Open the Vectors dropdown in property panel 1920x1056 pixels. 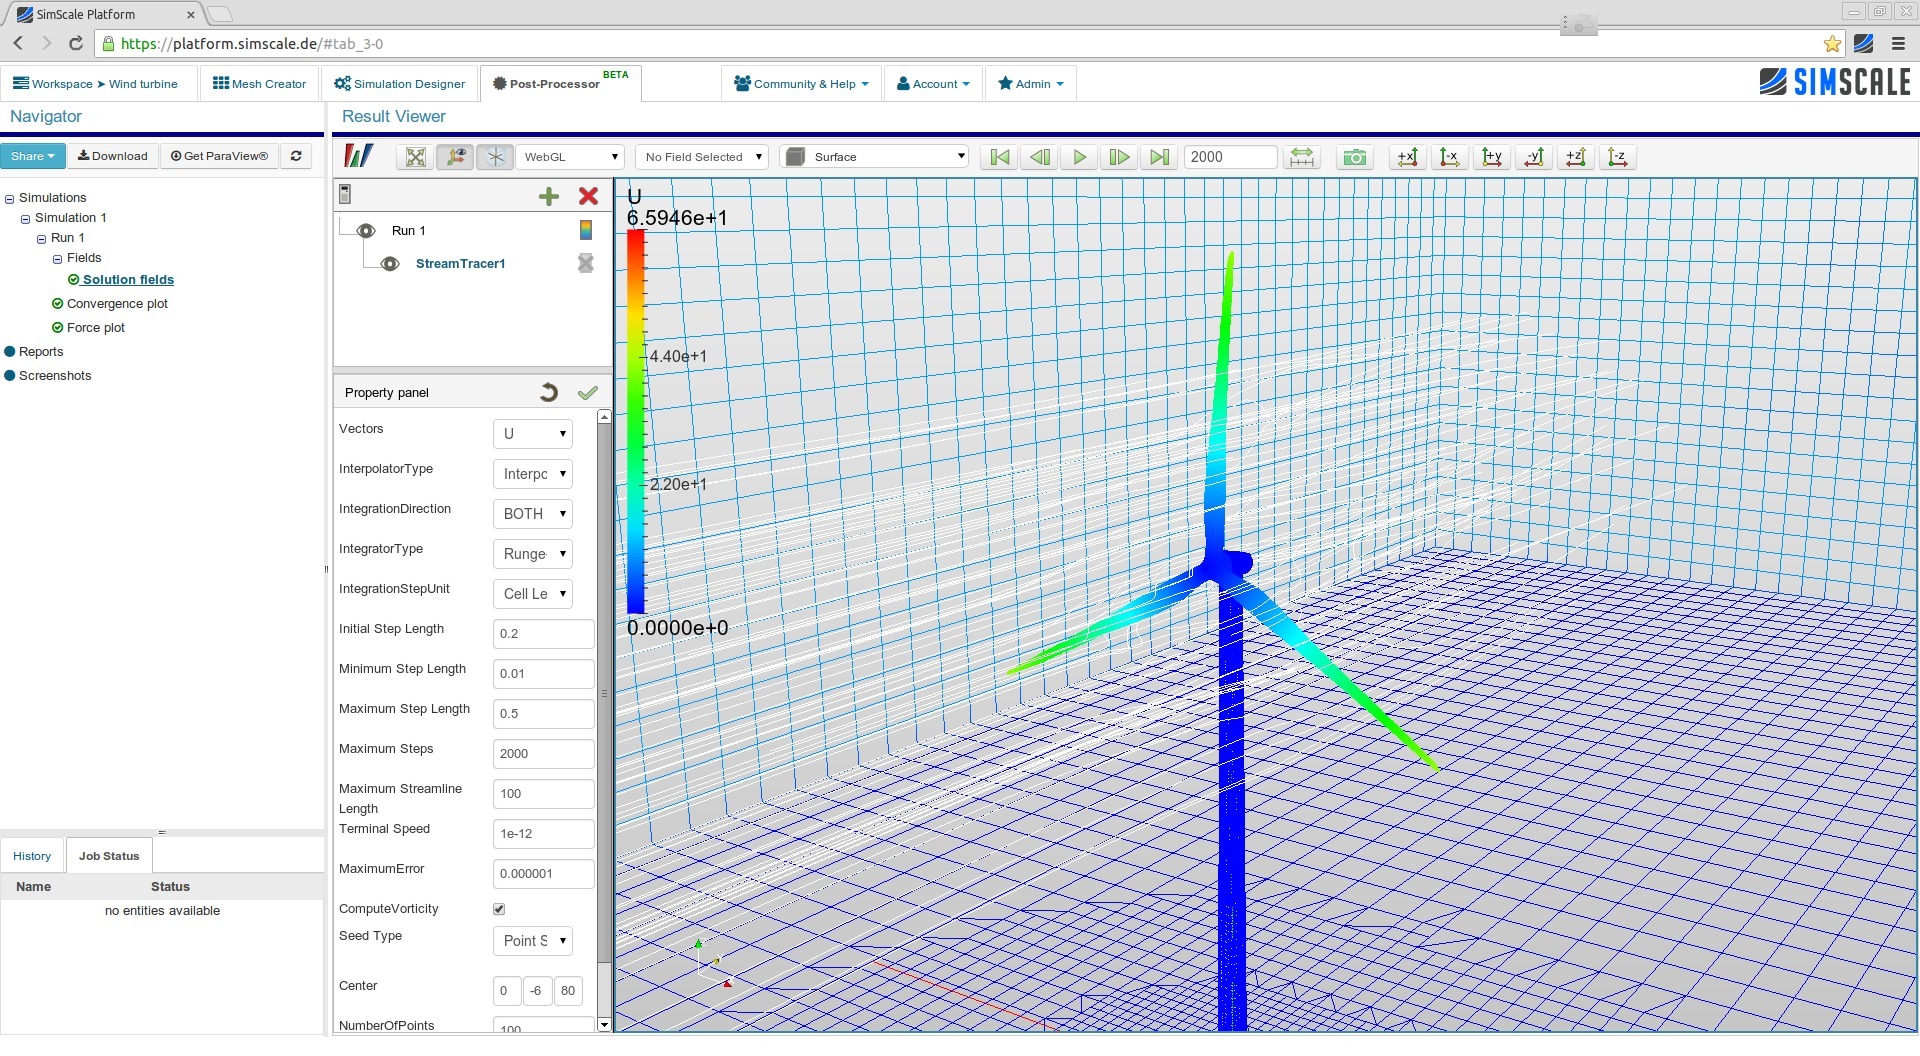531,433
